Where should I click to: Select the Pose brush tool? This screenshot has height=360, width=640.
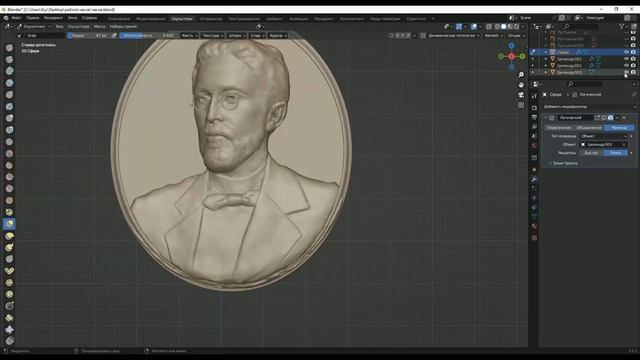point(9,271)
